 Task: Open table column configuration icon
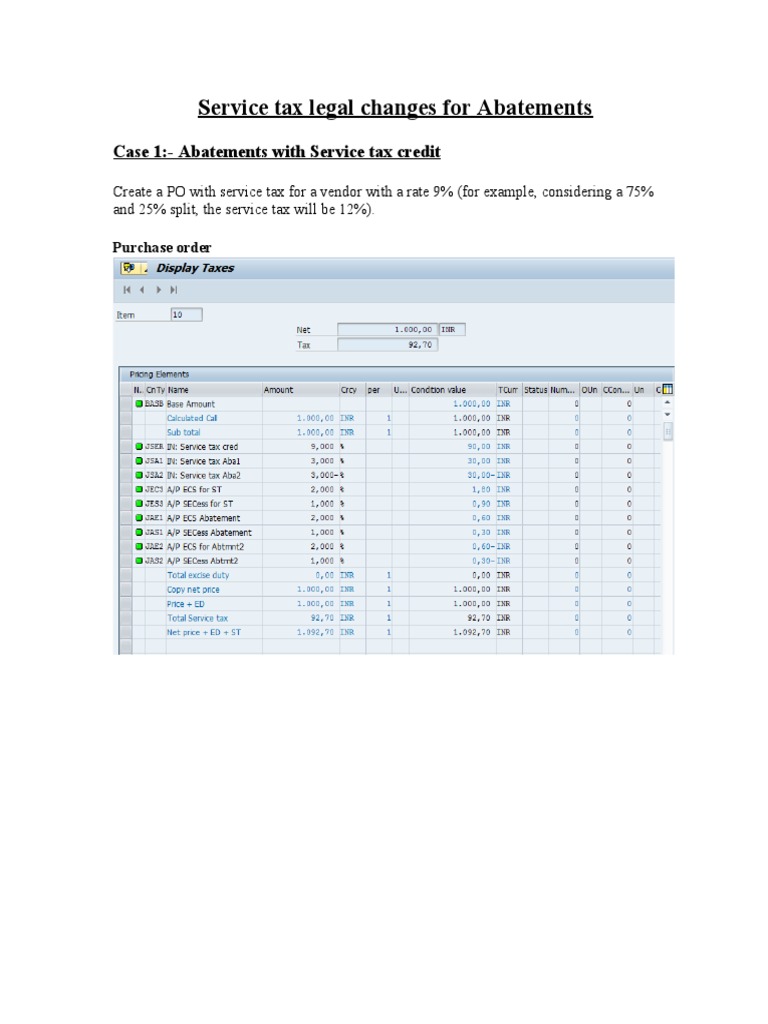[x=667, y=390]
